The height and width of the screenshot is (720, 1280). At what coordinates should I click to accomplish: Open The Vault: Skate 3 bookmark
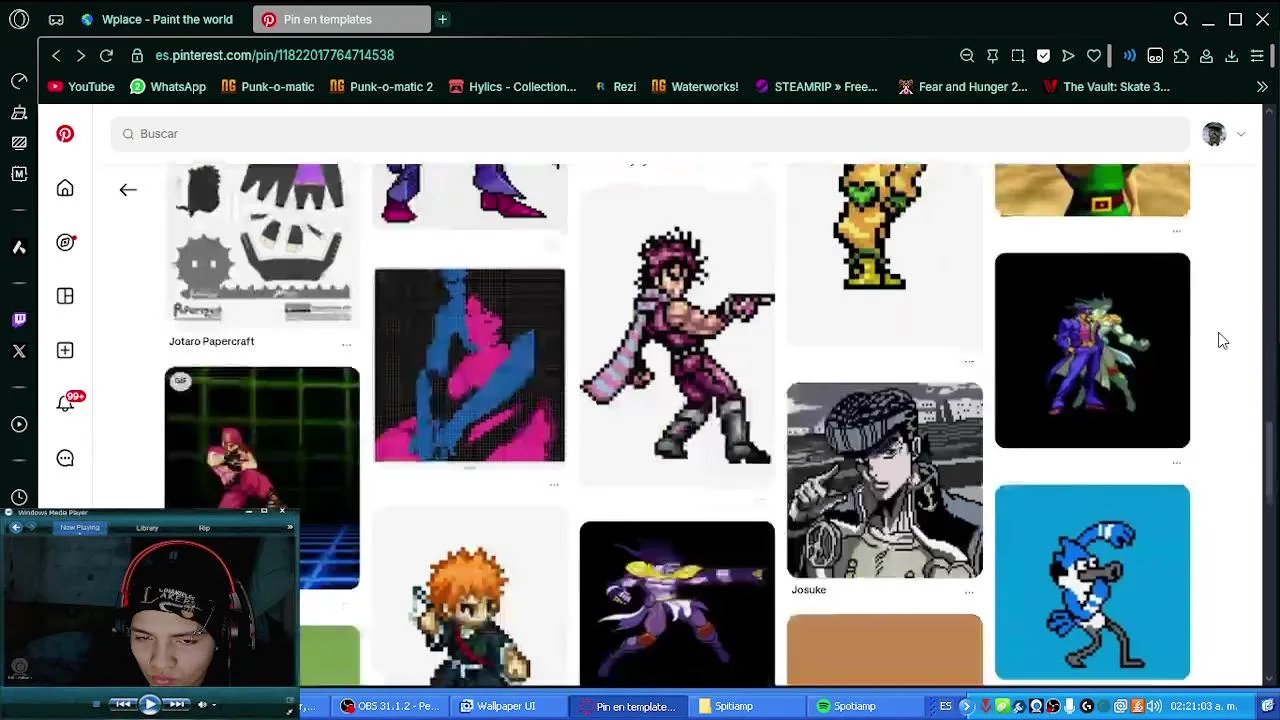[x=1106, y=87]
